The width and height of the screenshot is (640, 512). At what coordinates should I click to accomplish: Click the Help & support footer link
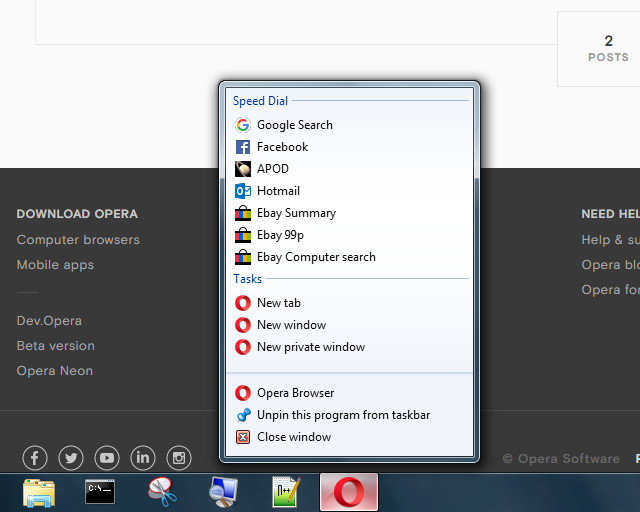[611, 240]
